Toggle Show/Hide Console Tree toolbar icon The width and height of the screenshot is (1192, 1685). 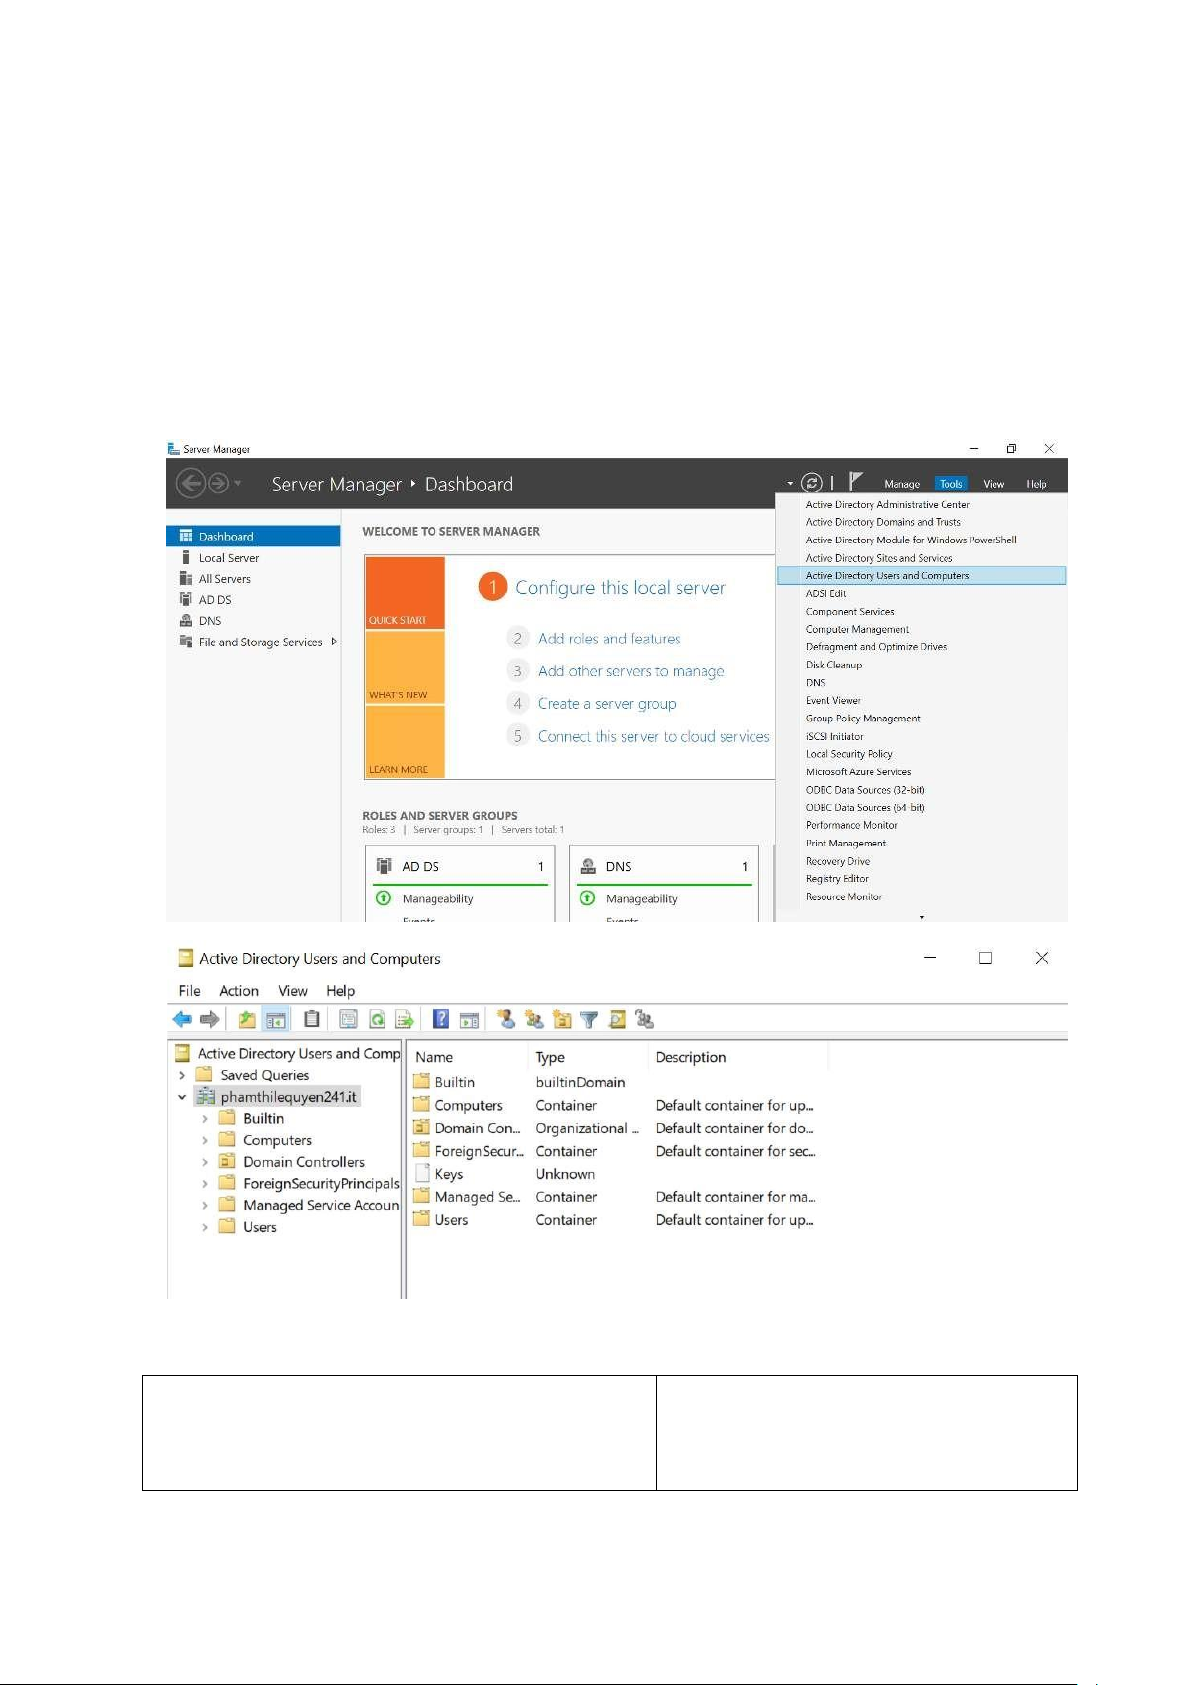click(x=276, y=1019)
